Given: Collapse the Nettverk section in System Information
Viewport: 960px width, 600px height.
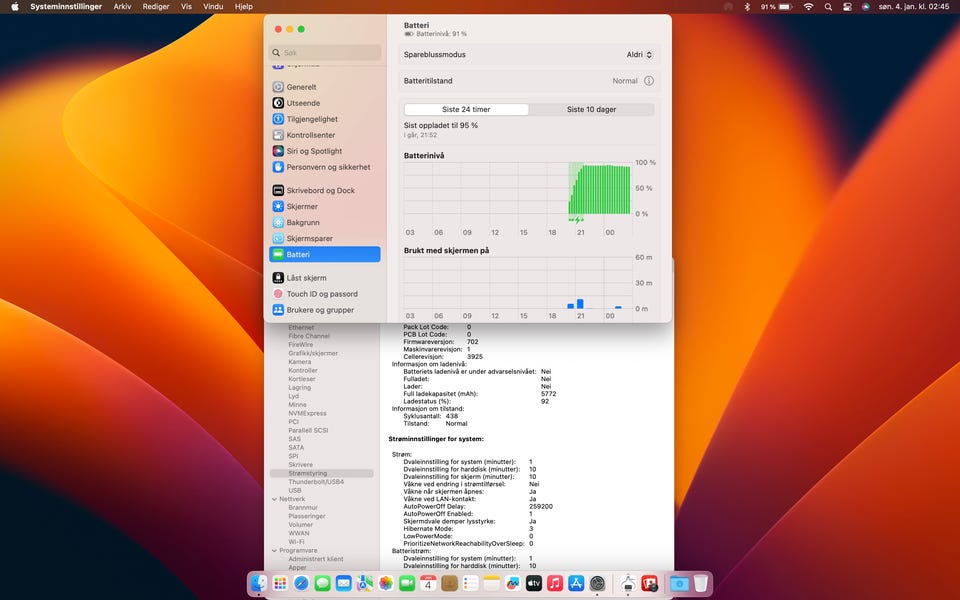Looking at the screenshot, I should pyautogui.click(x=273, y=499).
